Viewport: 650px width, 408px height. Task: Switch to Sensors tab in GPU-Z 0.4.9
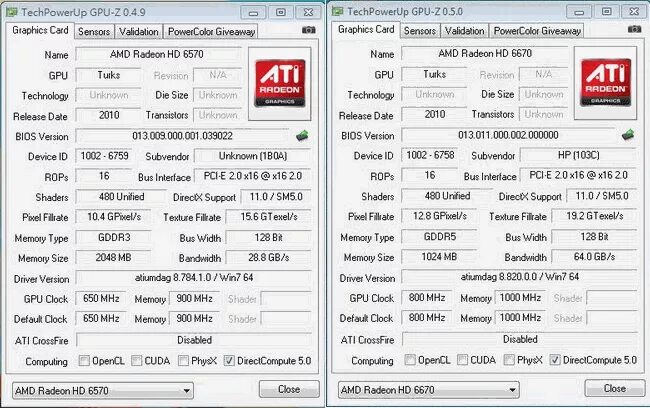click(x=94, y=32)
